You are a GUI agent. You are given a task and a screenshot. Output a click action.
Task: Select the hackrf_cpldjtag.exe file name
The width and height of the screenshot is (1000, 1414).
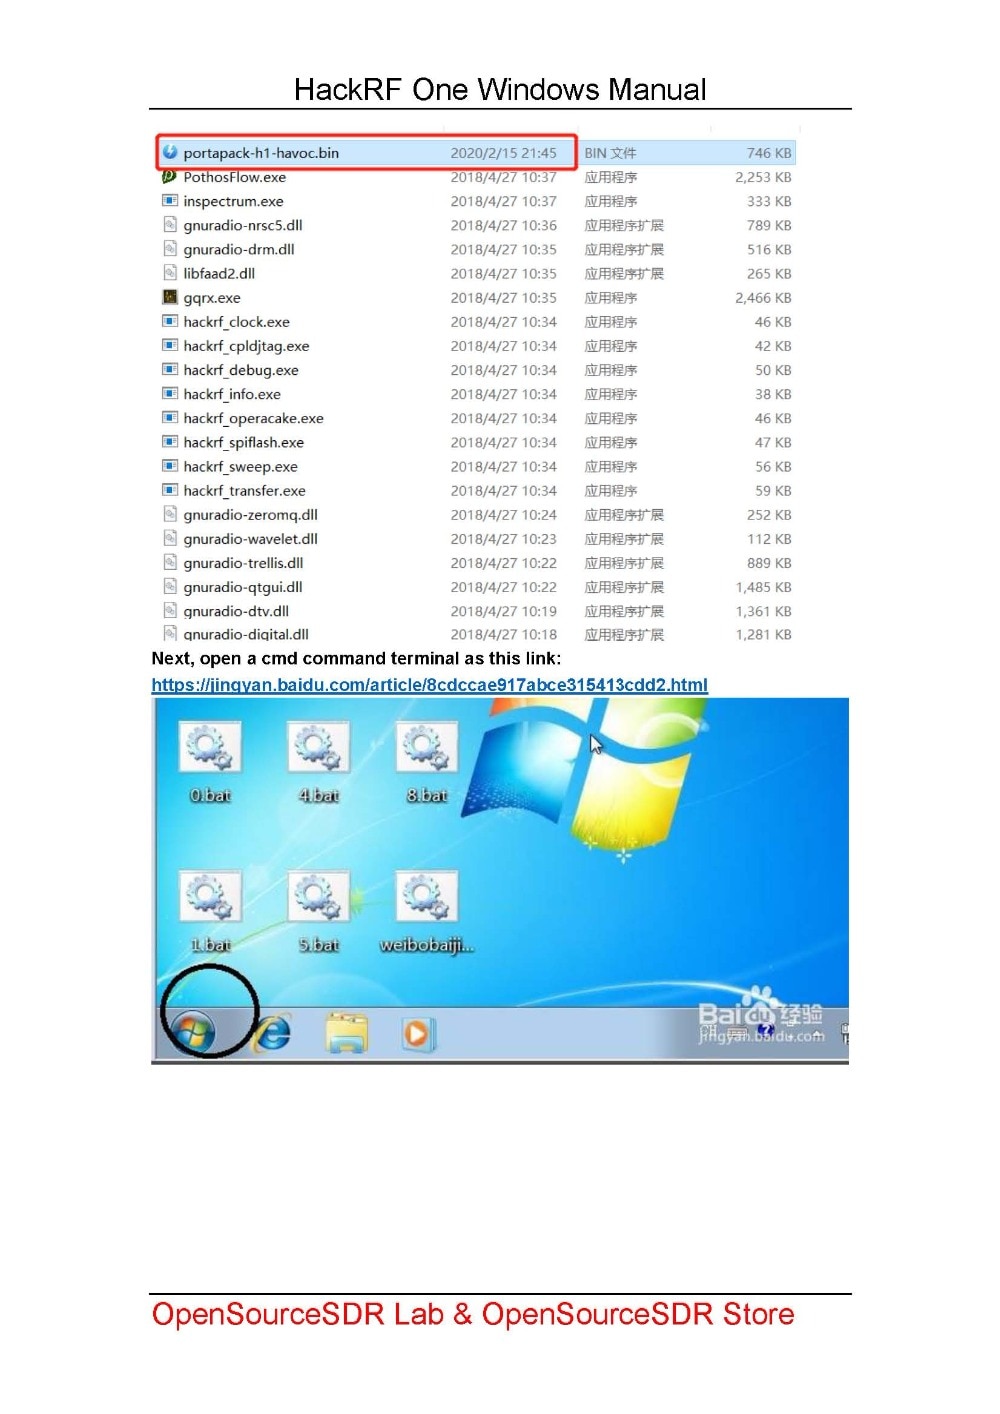tap(246, 346)
